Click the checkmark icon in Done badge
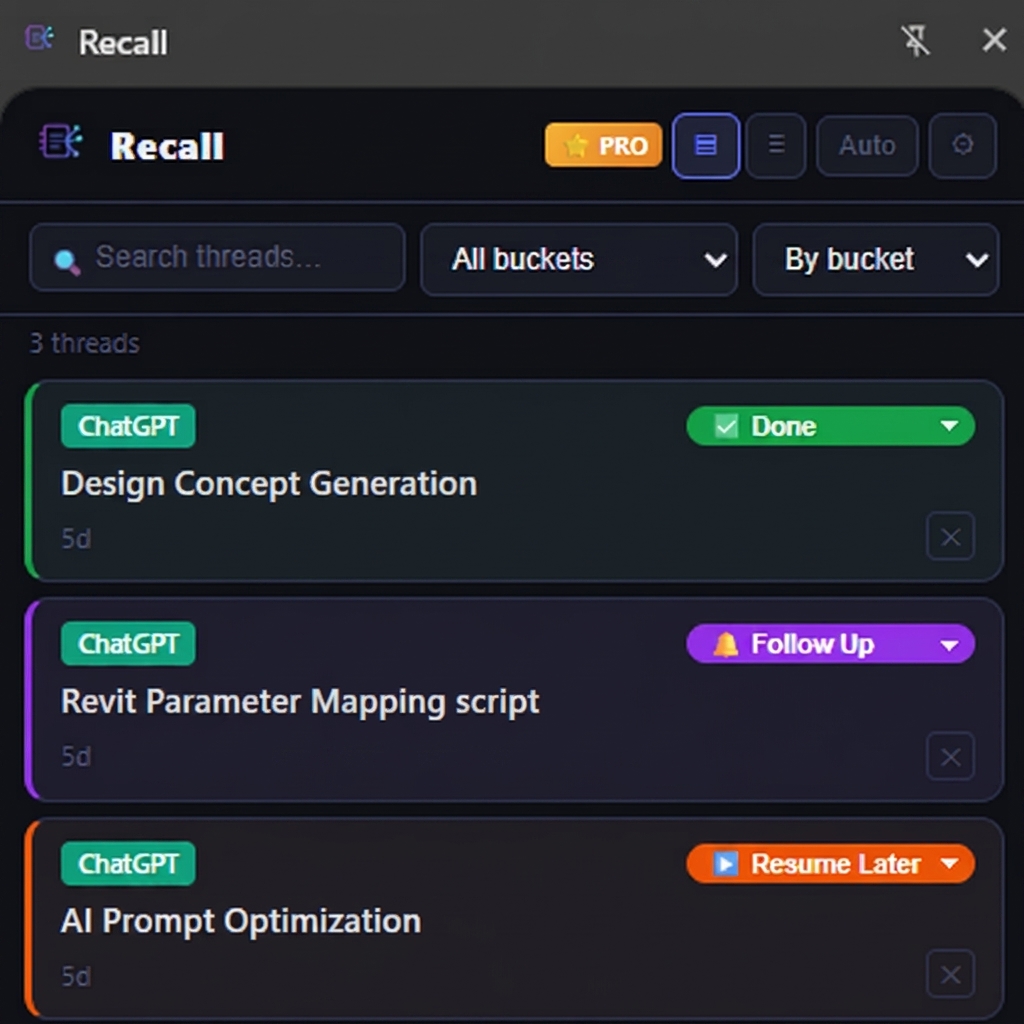 pos(726,426)
